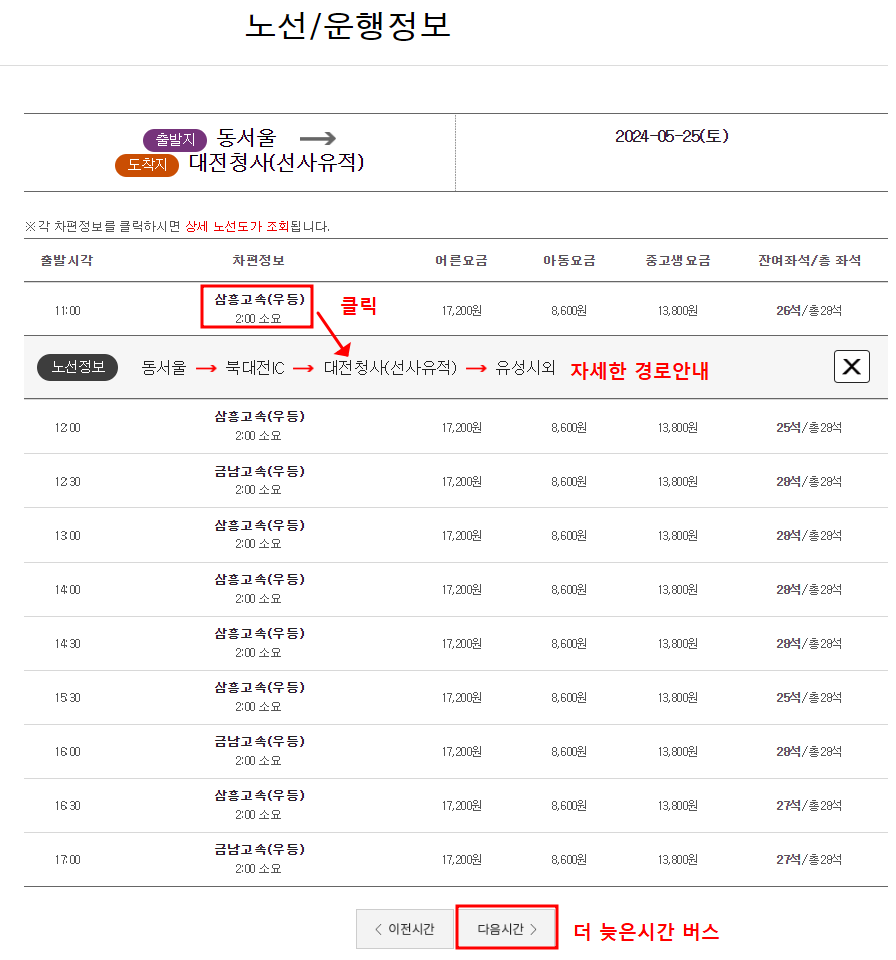
Task: Click the 출발지 (departure) badge icon
Action: [174, 140]
